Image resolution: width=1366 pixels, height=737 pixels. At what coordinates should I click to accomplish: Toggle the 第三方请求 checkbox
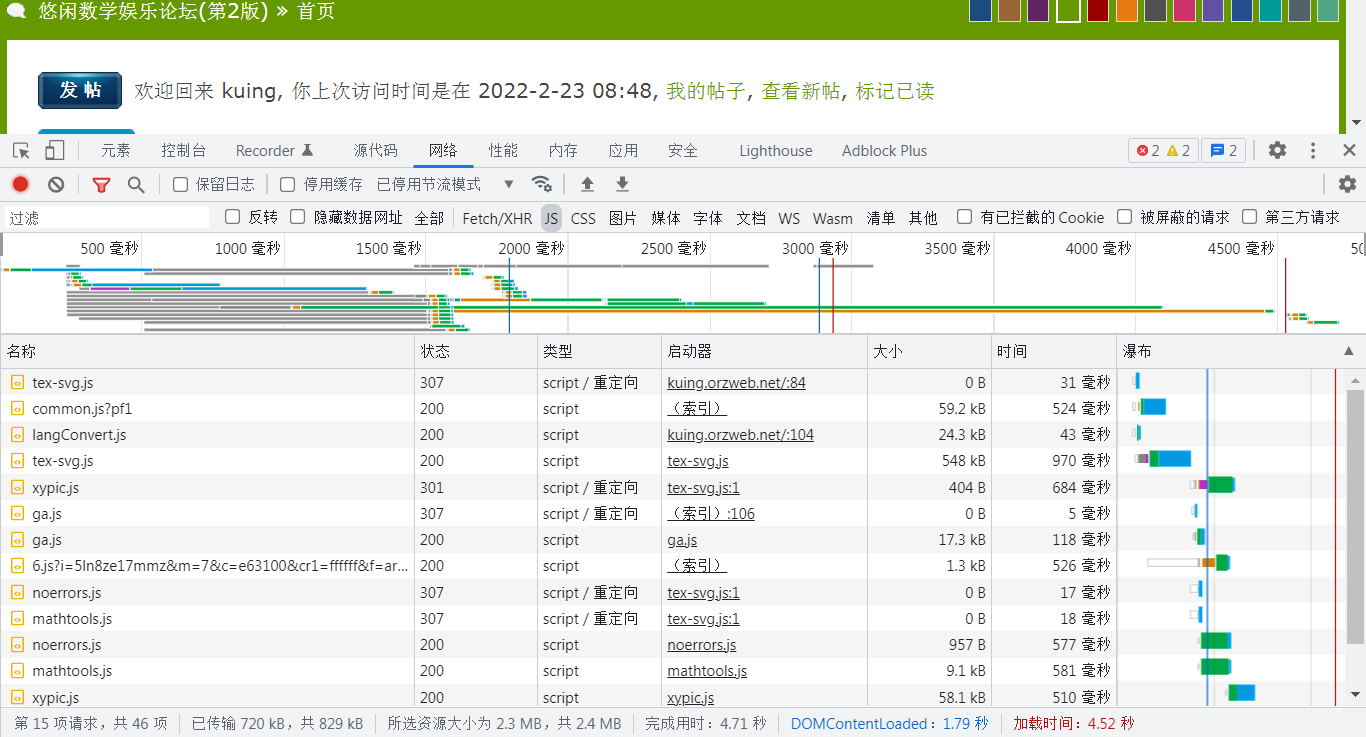(x=1249, y=217)
